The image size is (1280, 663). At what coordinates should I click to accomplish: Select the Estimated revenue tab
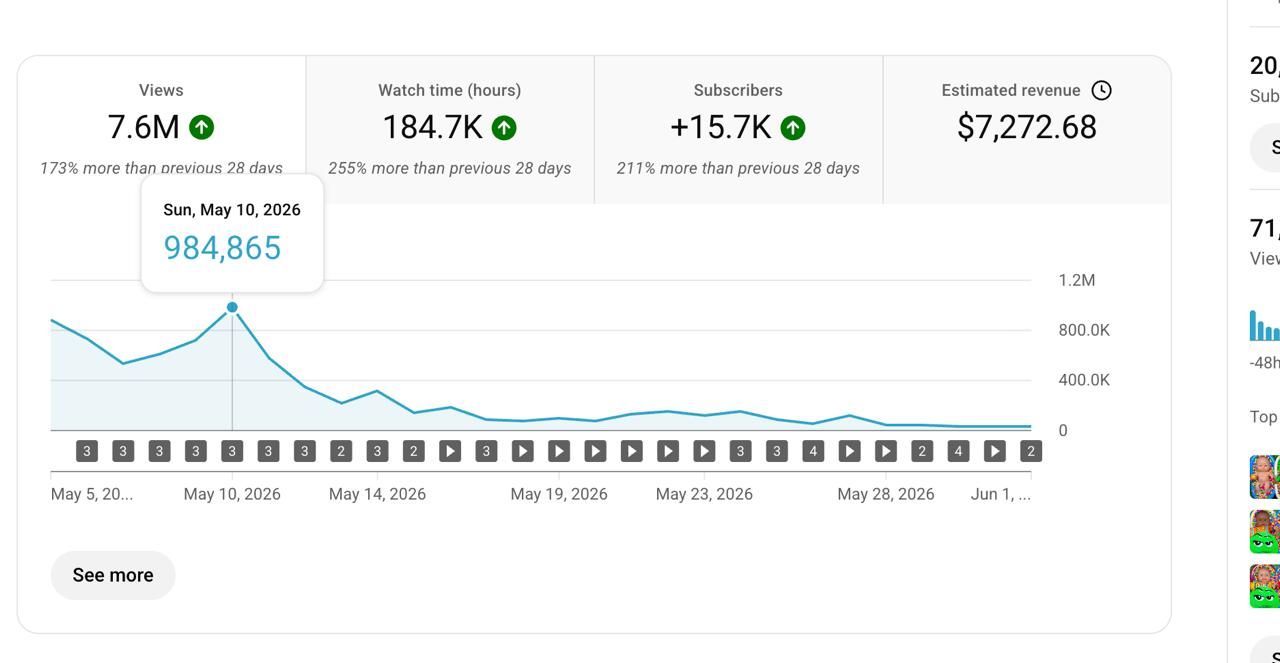[x=1027, y=130]
